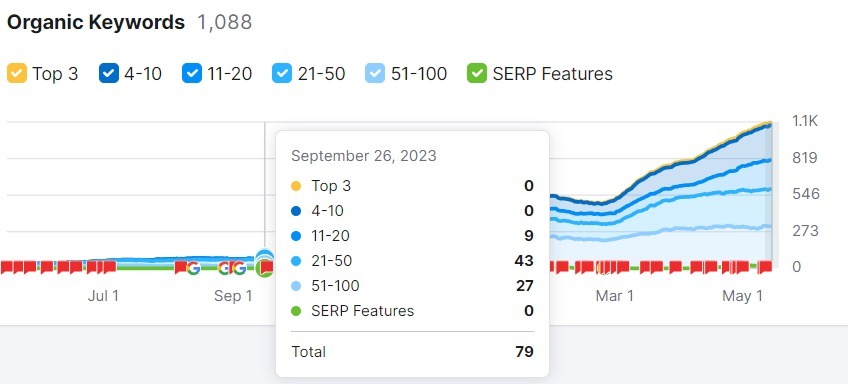Screen dimensions: 848x384
Task: Click the chart's right end at the 1.1K peak
Action: (770, 125)
